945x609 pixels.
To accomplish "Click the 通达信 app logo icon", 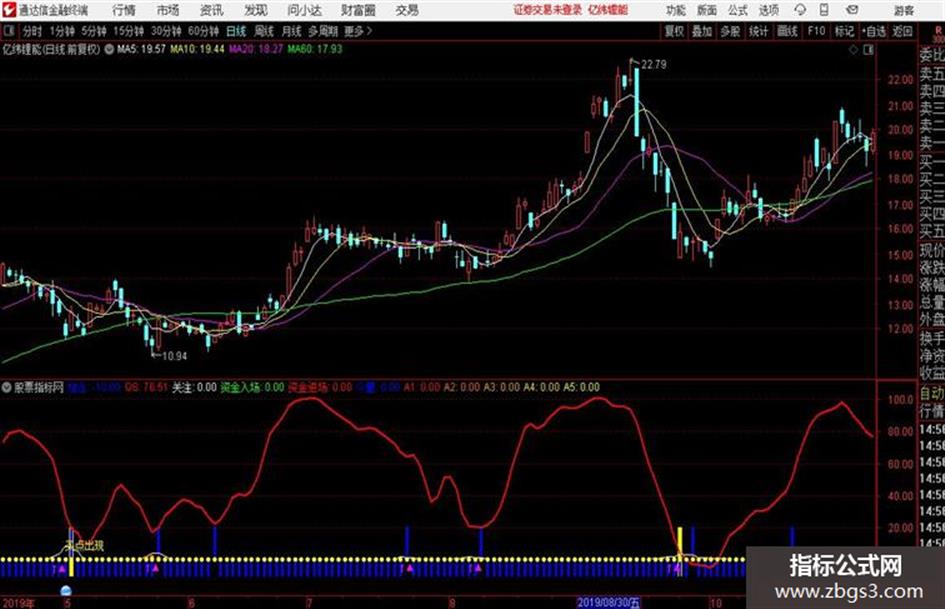I will pos(9,10).
